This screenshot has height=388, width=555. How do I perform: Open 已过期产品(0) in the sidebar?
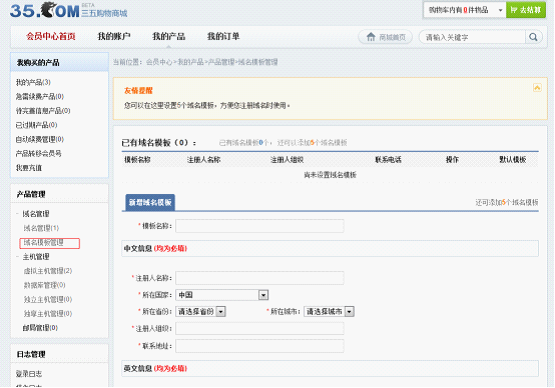36,125
